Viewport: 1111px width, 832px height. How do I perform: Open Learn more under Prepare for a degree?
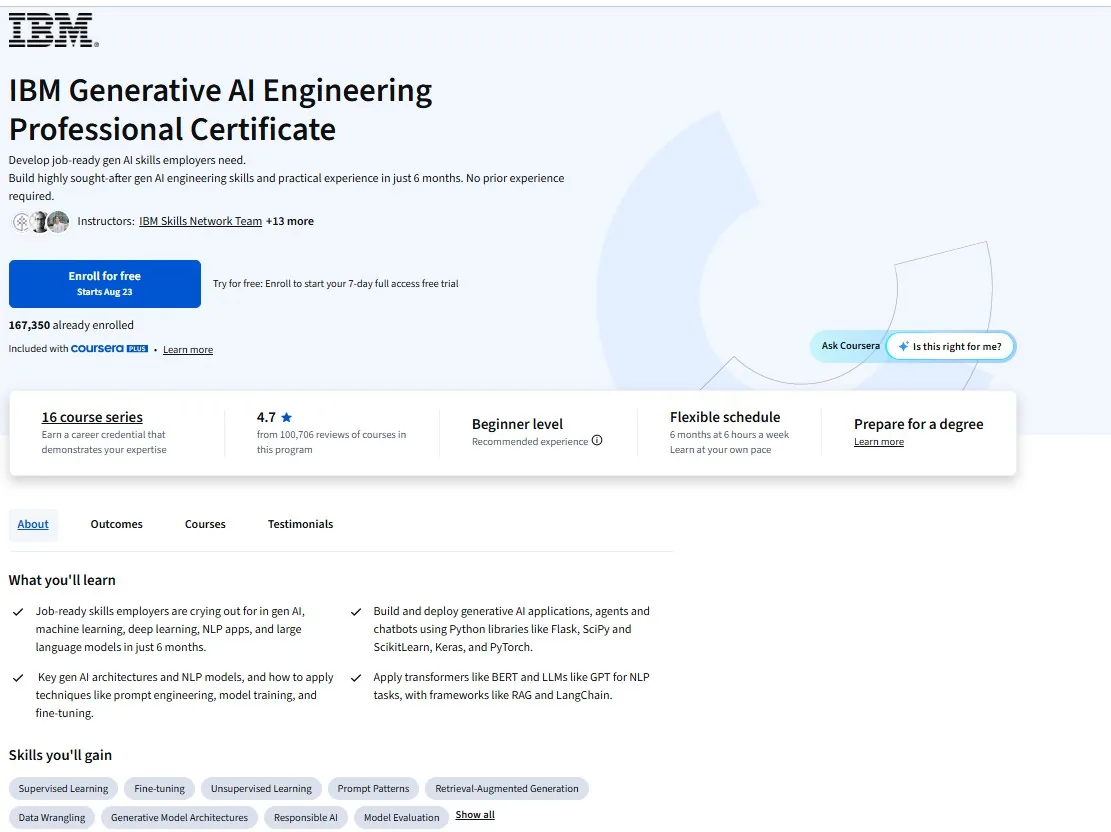pos(879,442)
